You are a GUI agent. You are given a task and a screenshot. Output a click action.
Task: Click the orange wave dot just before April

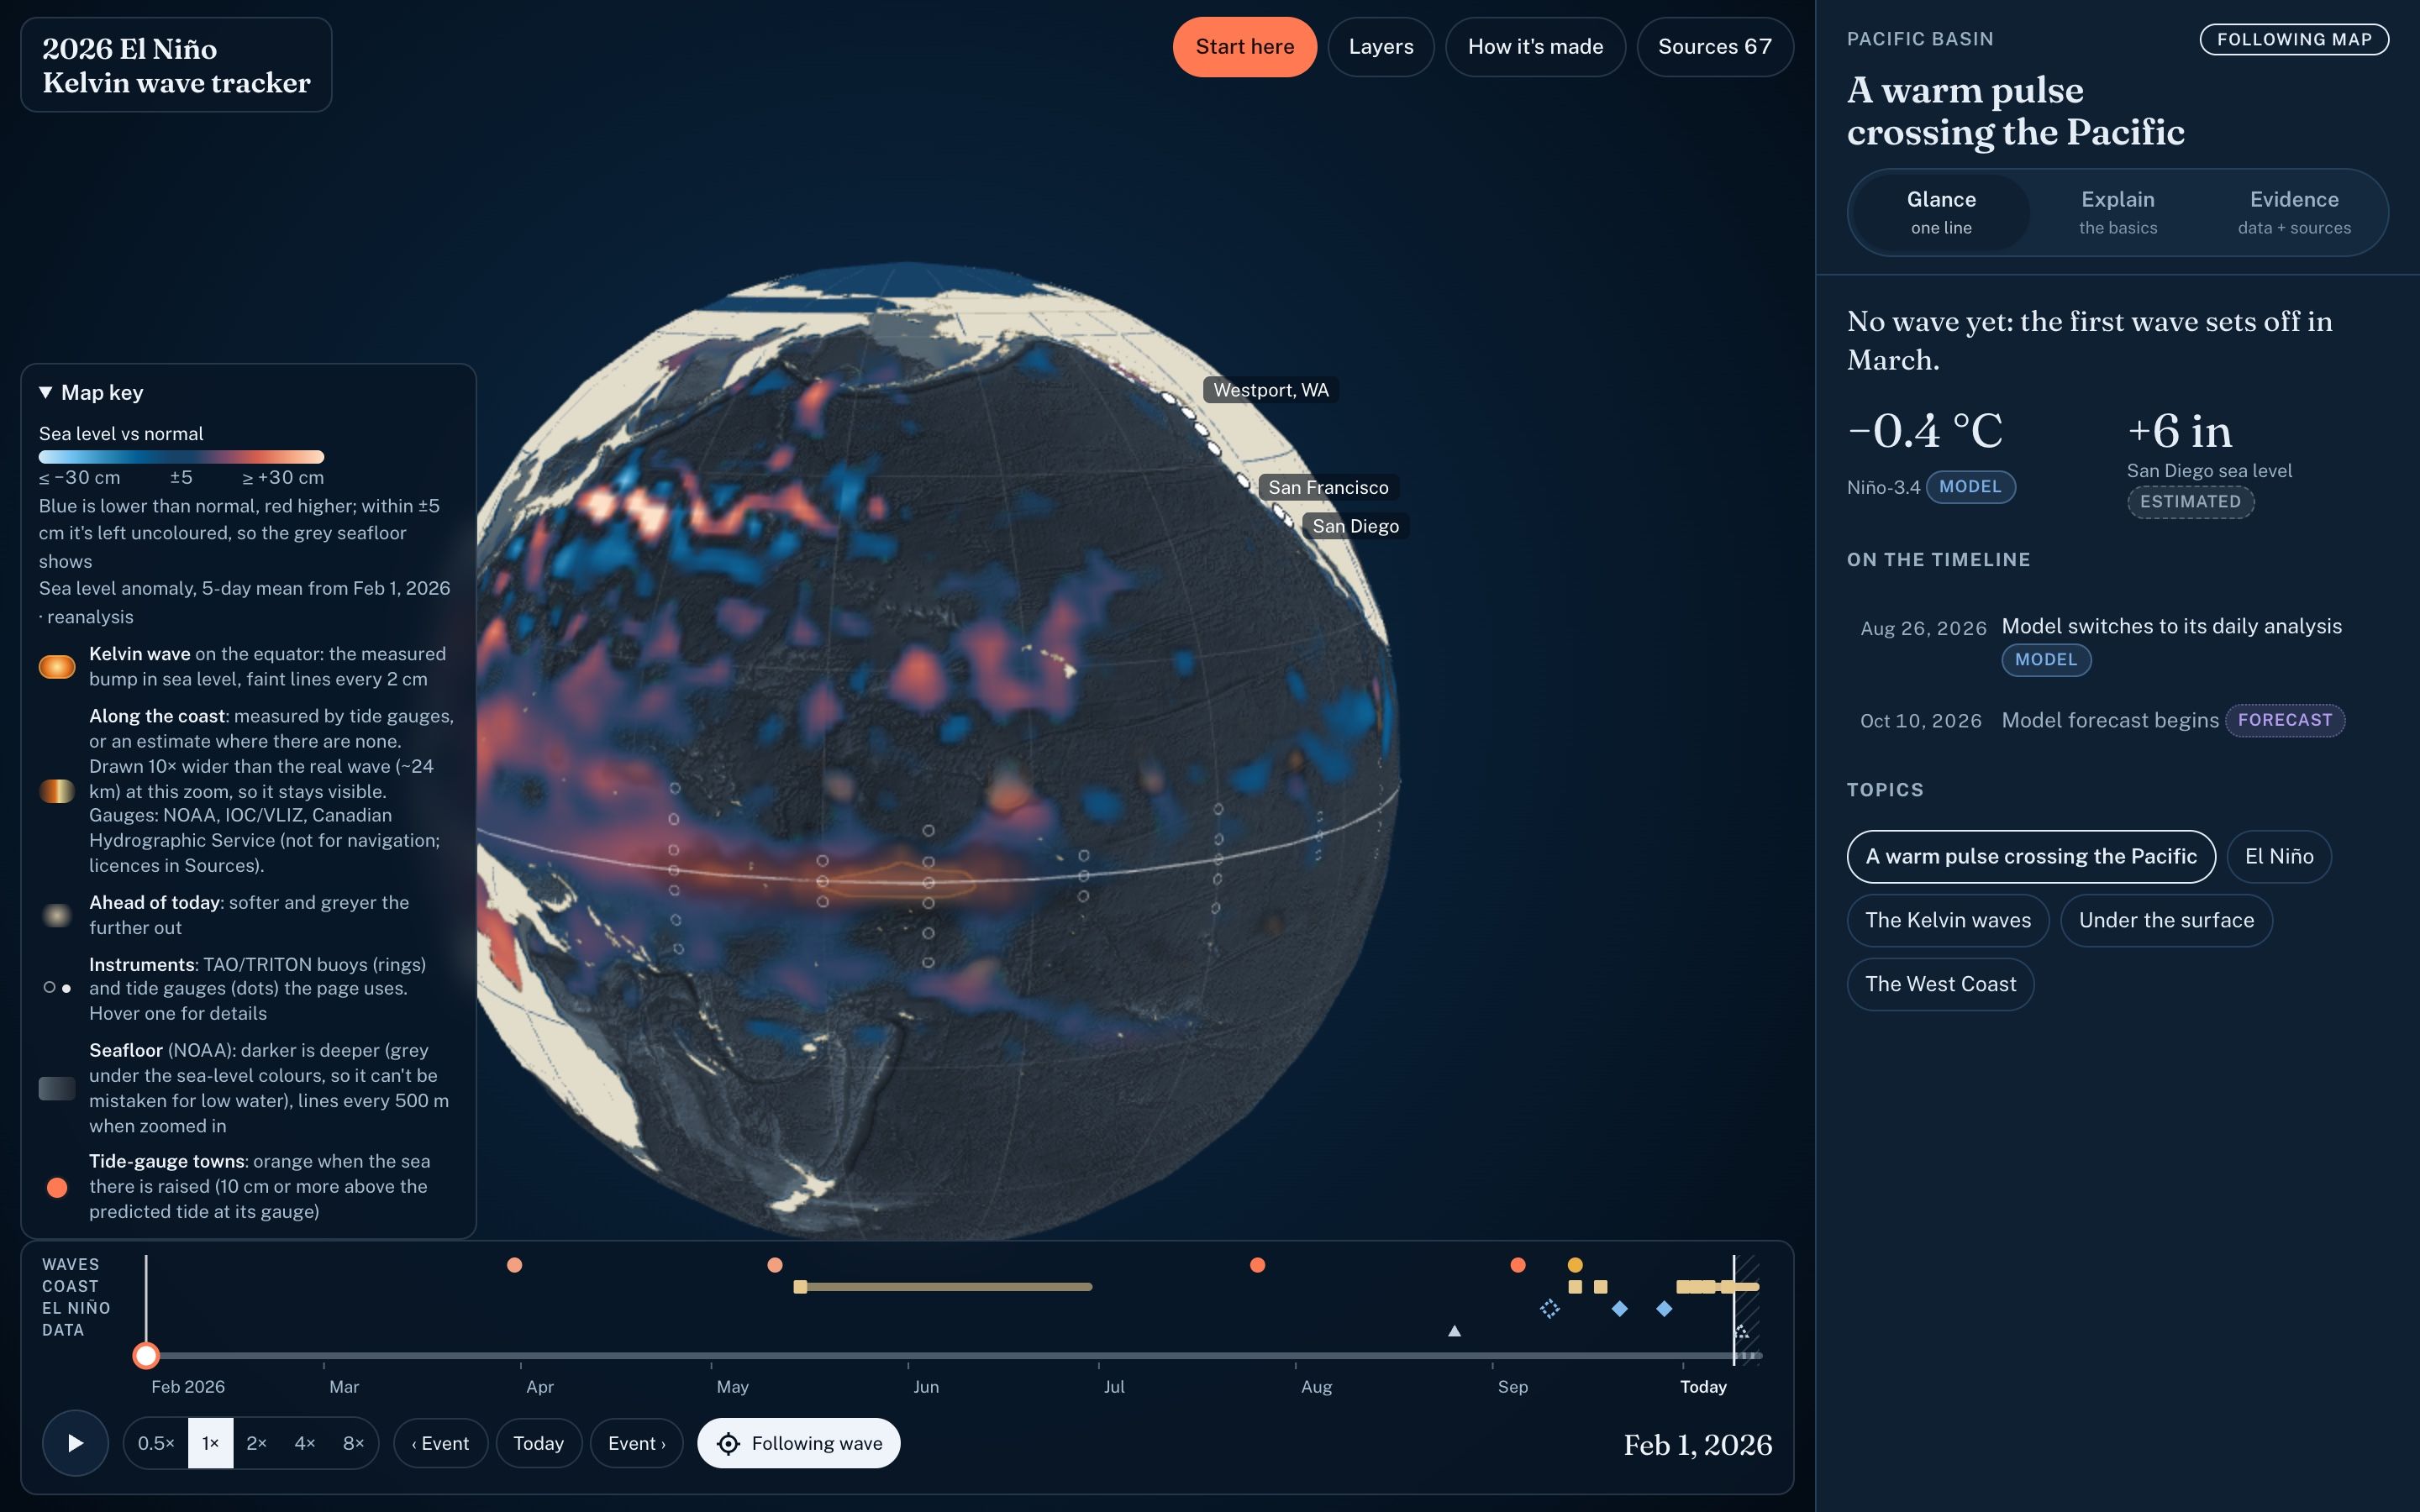point(514,1265)
